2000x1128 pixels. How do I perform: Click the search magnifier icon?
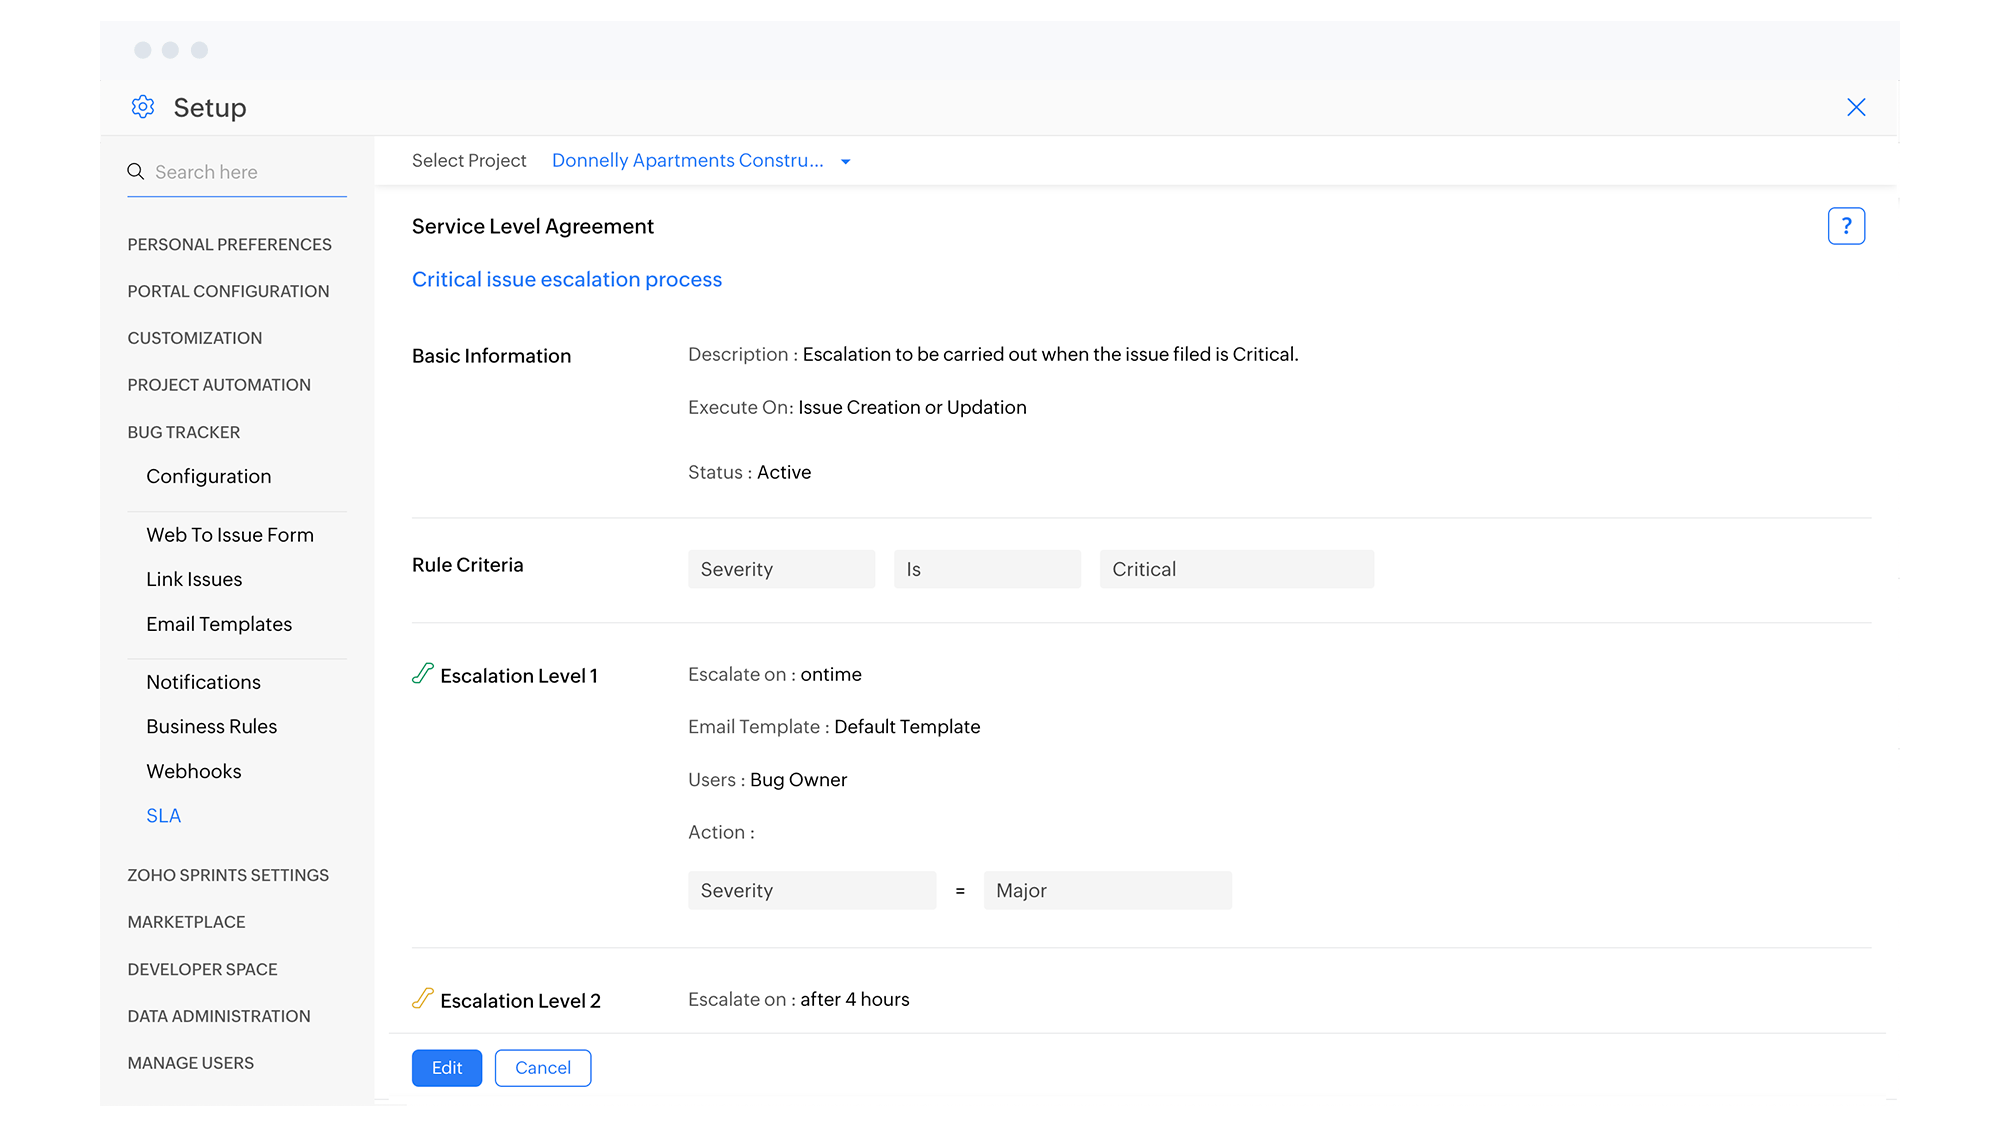pyautogui.click(x=136, y=172)
